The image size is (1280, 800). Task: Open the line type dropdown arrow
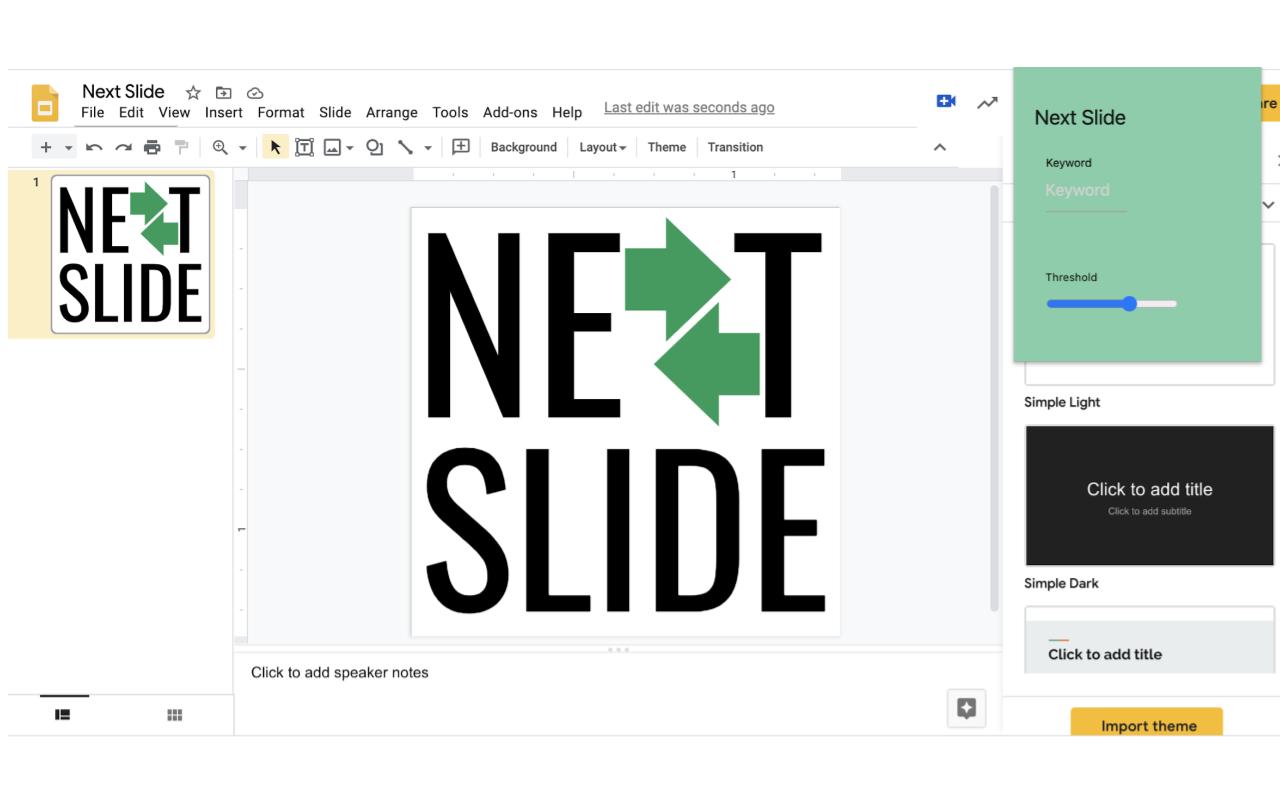point(428,148)
